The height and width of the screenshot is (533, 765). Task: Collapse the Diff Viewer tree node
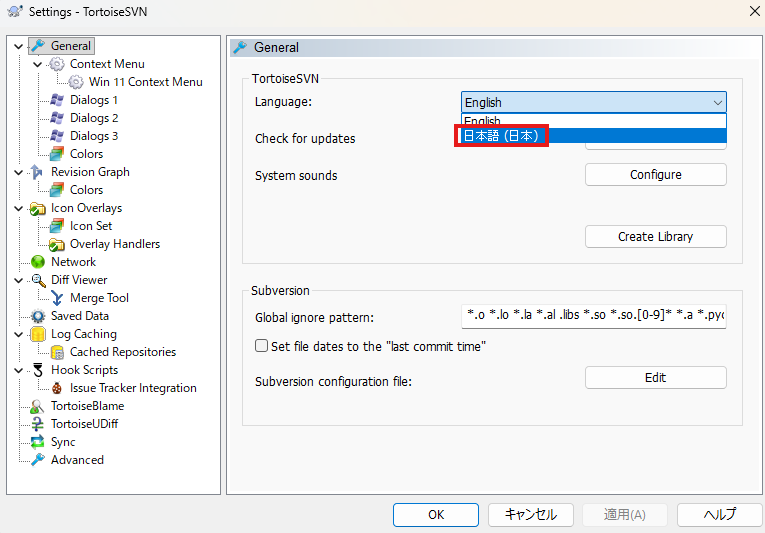click(19, 280)
